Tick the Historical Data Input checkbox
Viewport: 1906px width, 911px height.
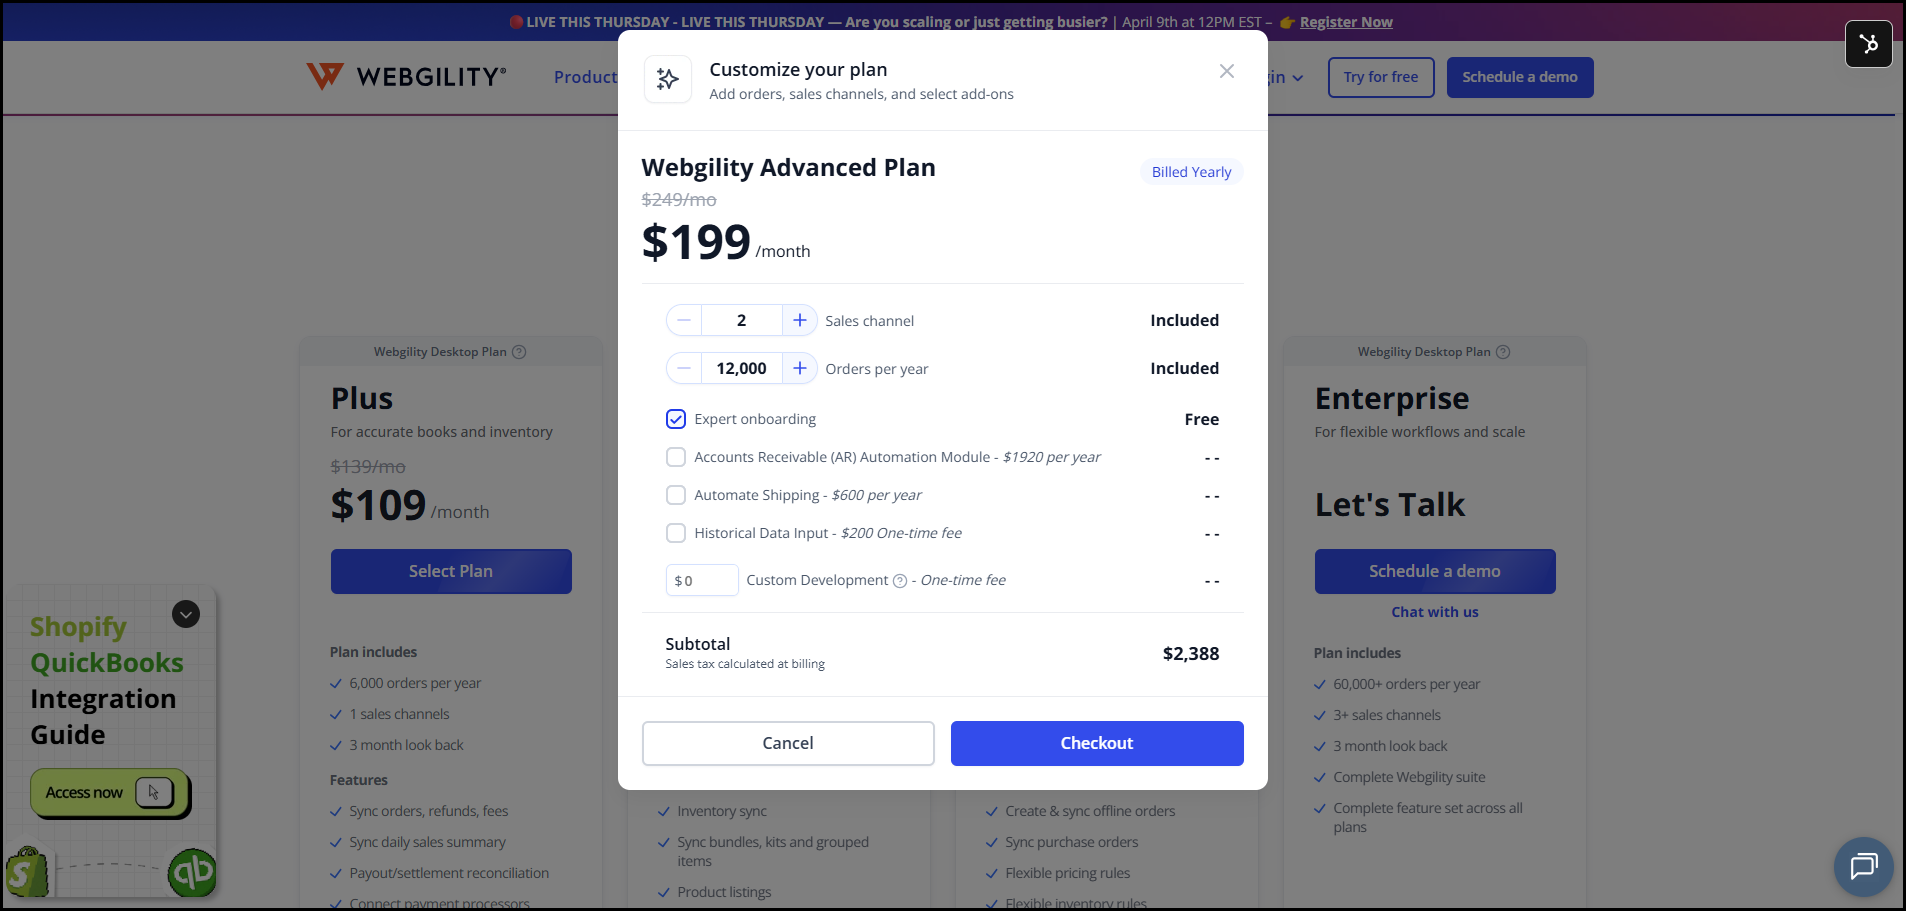(x=676, y=533)
